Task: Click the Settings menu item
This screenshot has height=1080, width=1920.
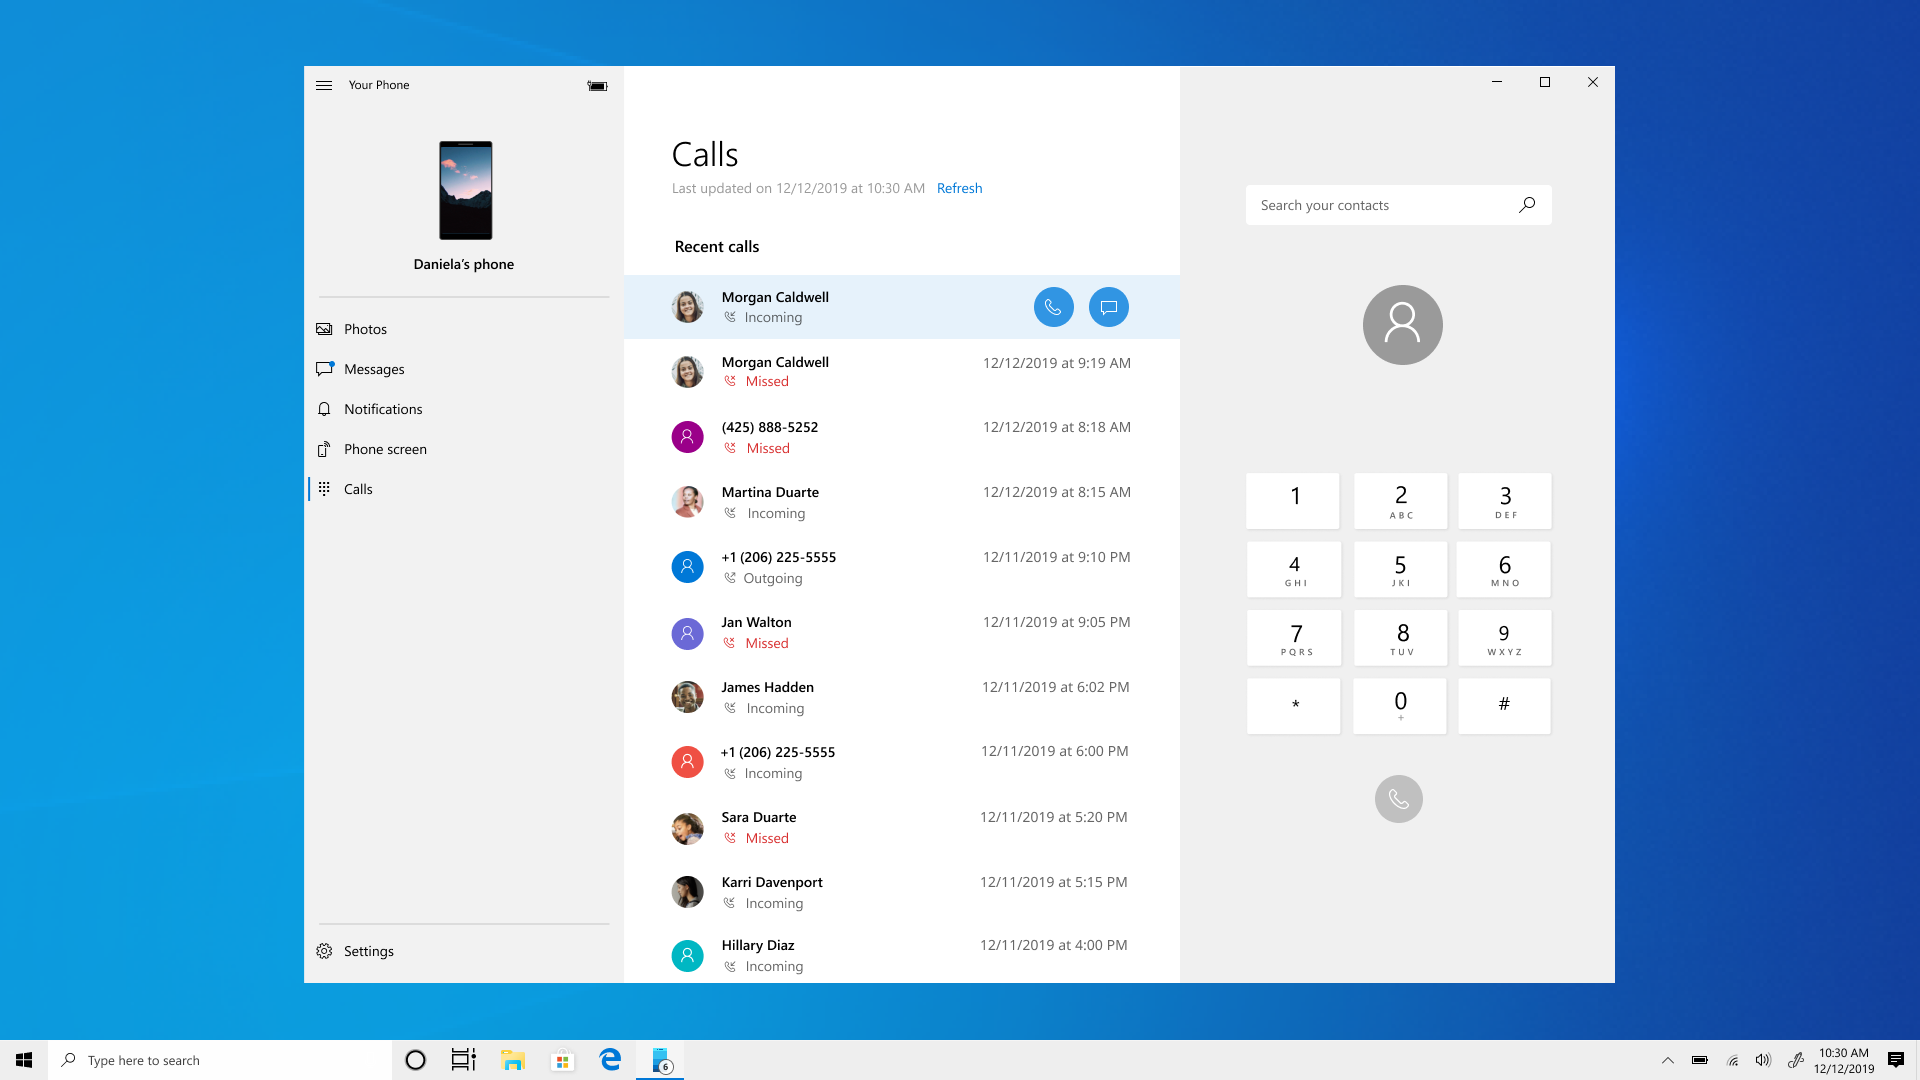Action: [368, 951]
